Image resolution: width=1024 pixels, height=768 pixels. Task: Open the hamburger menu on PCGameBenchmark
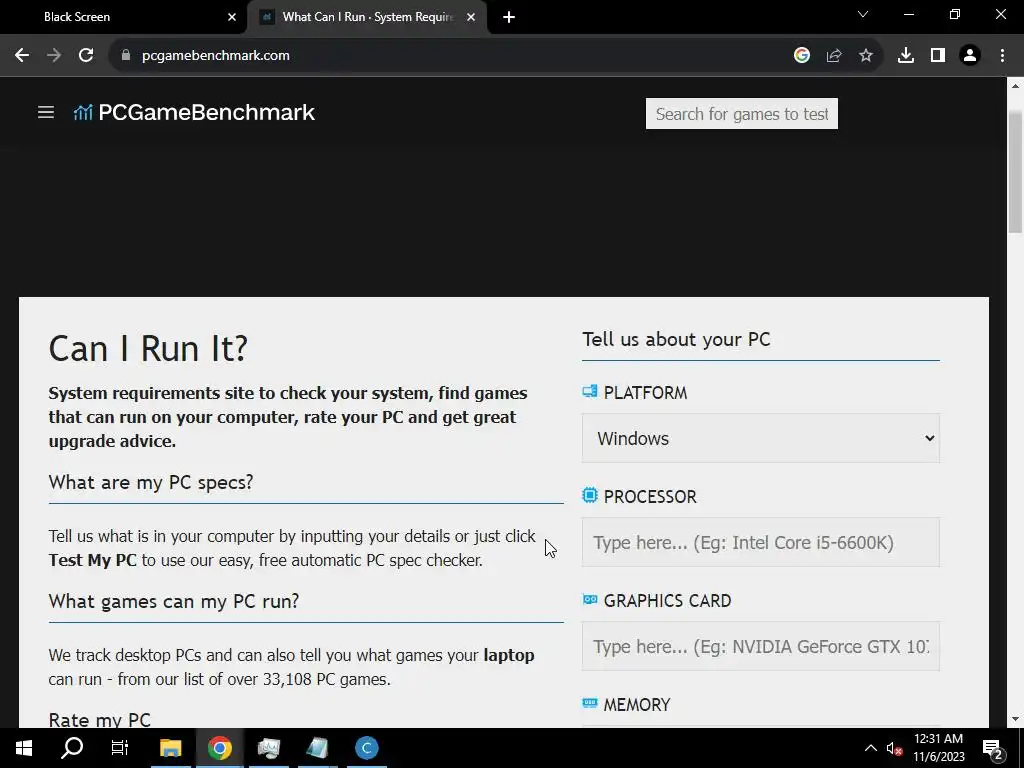tap(46, 112)
